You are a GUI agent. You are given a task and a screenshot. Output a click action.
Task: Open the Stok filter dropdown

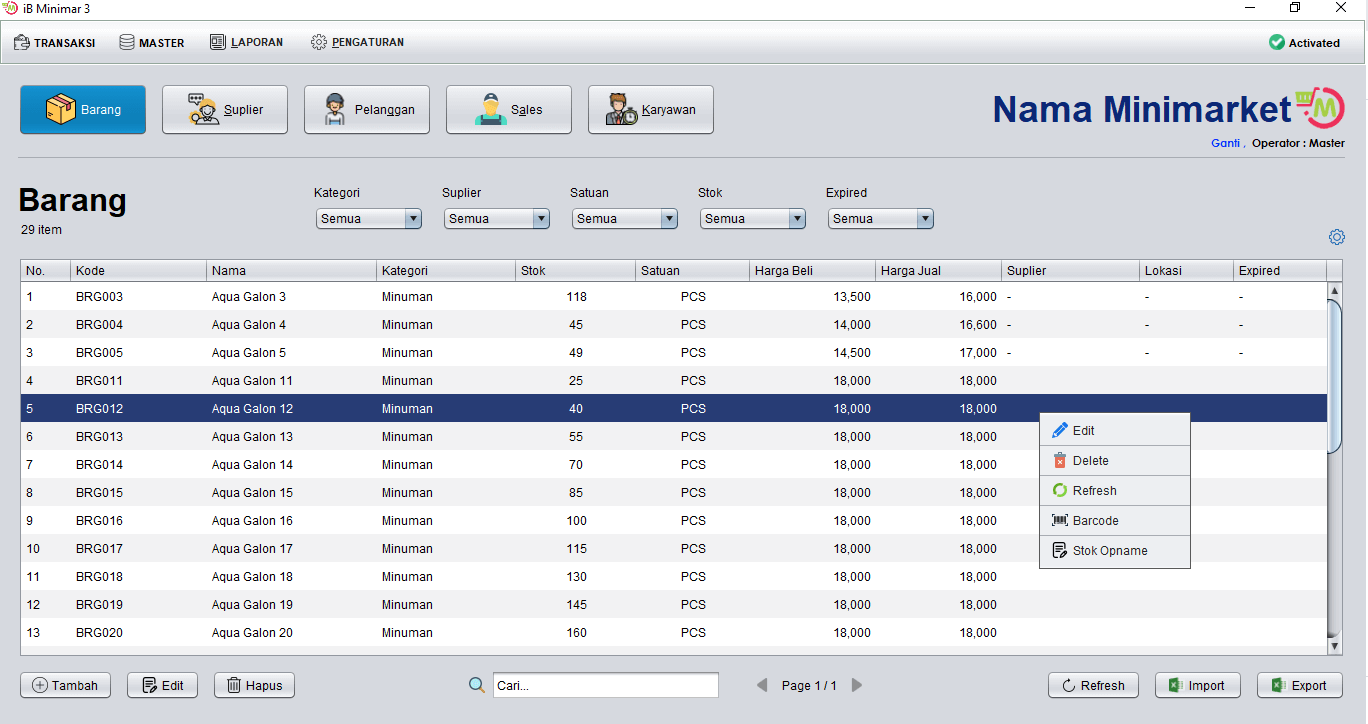point(753,219)
